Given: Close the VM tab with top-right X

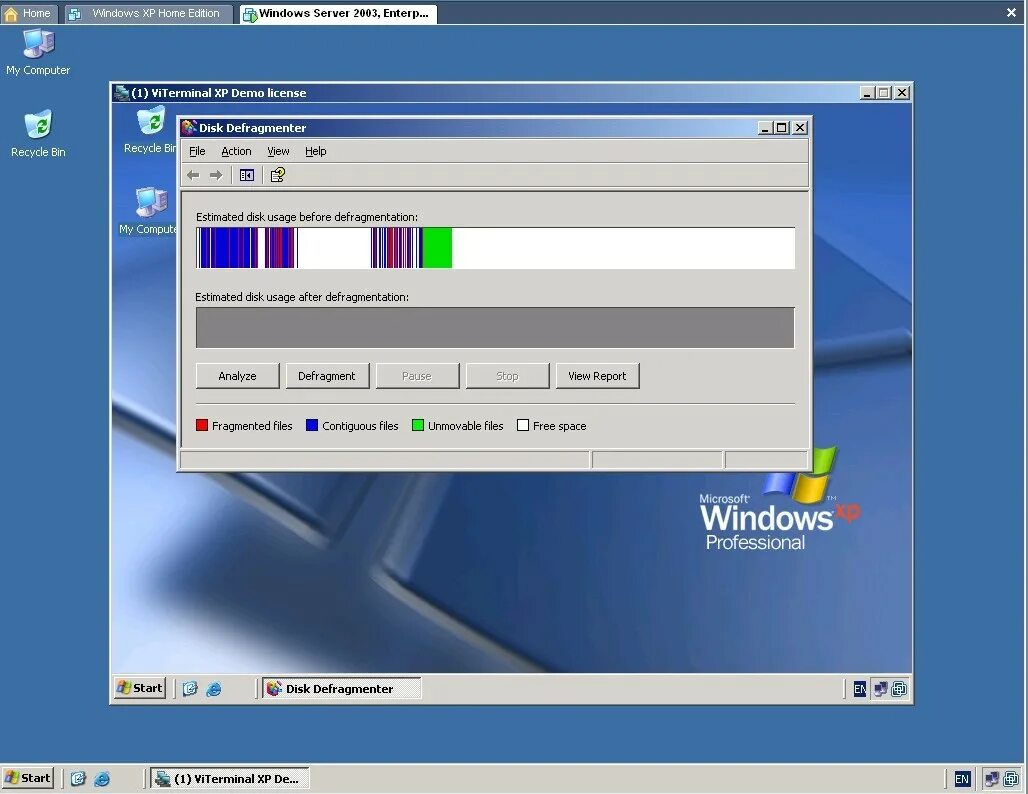Looking at the screenshot, I should (1012, 12).
